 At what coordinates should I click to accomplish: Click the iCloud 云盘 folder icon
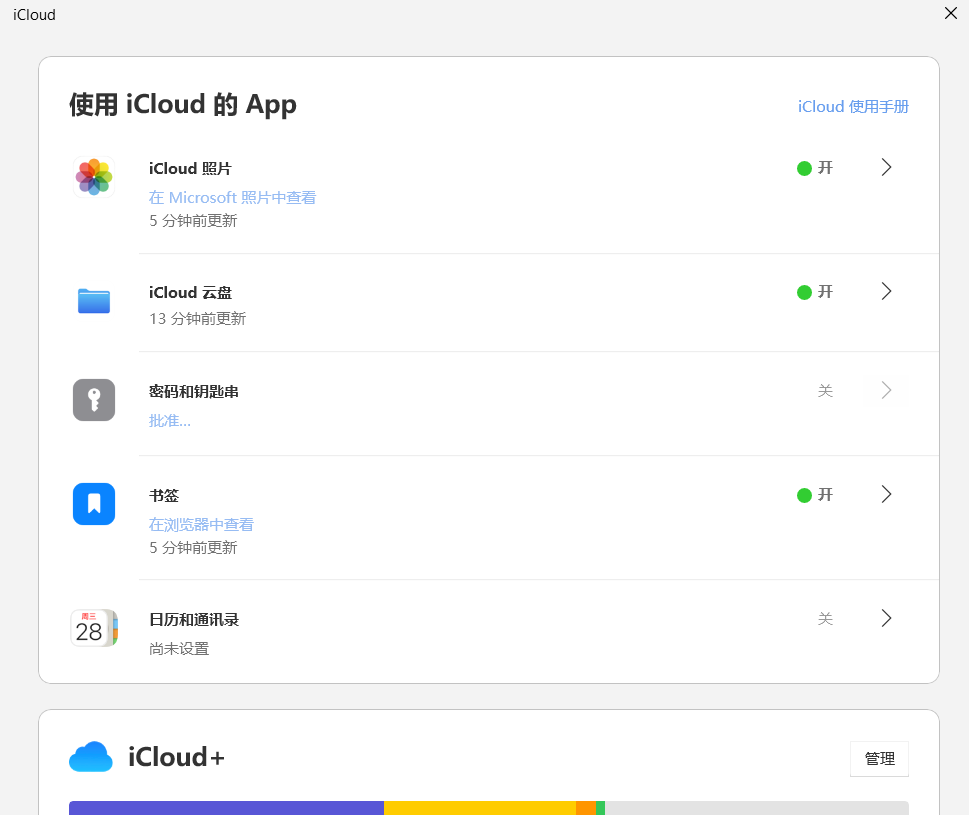tap(94, 301)
